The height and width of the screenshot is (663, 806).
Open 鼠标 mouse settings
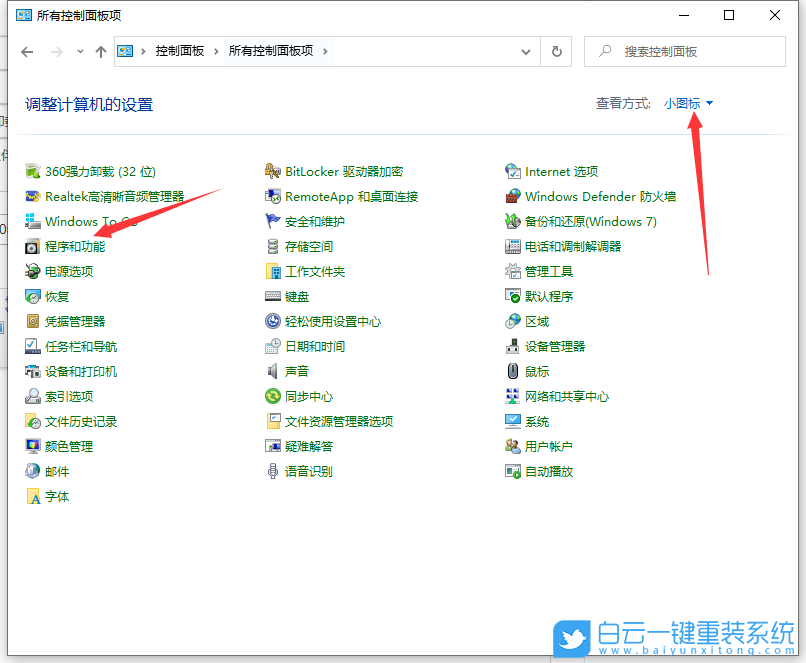click(537, 371)
